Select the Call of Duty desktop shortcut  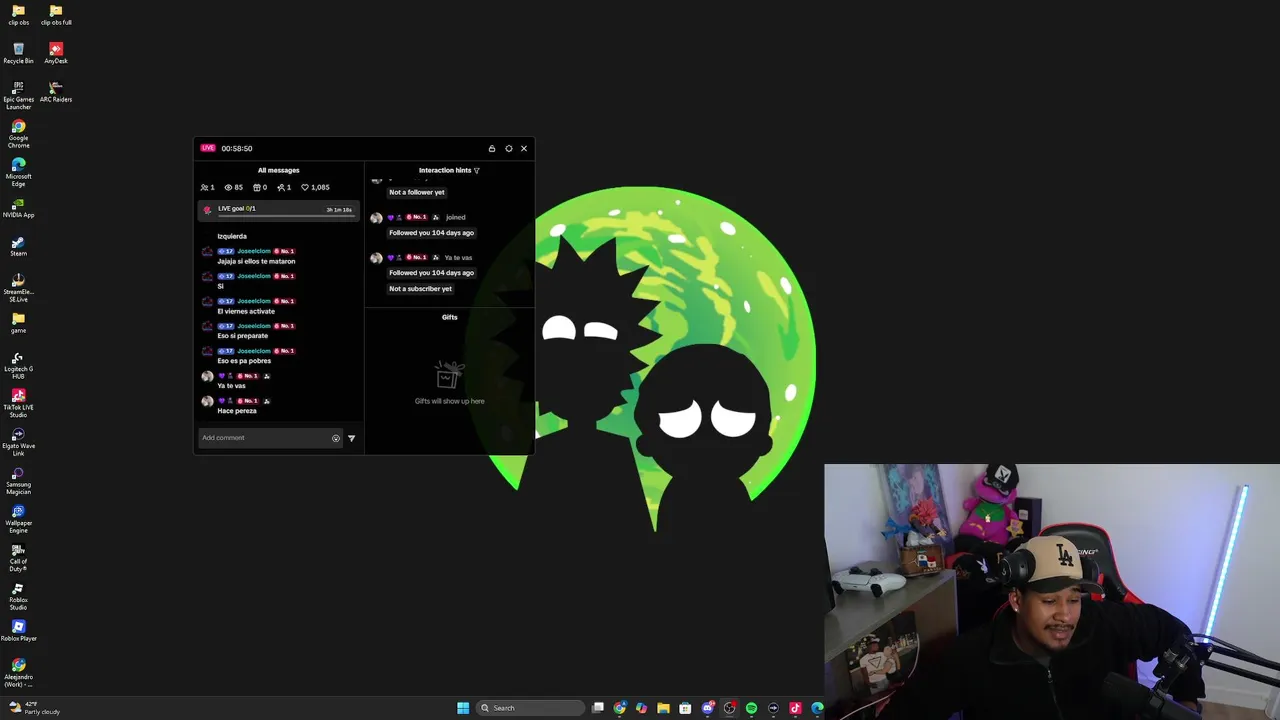coord(18,557)
